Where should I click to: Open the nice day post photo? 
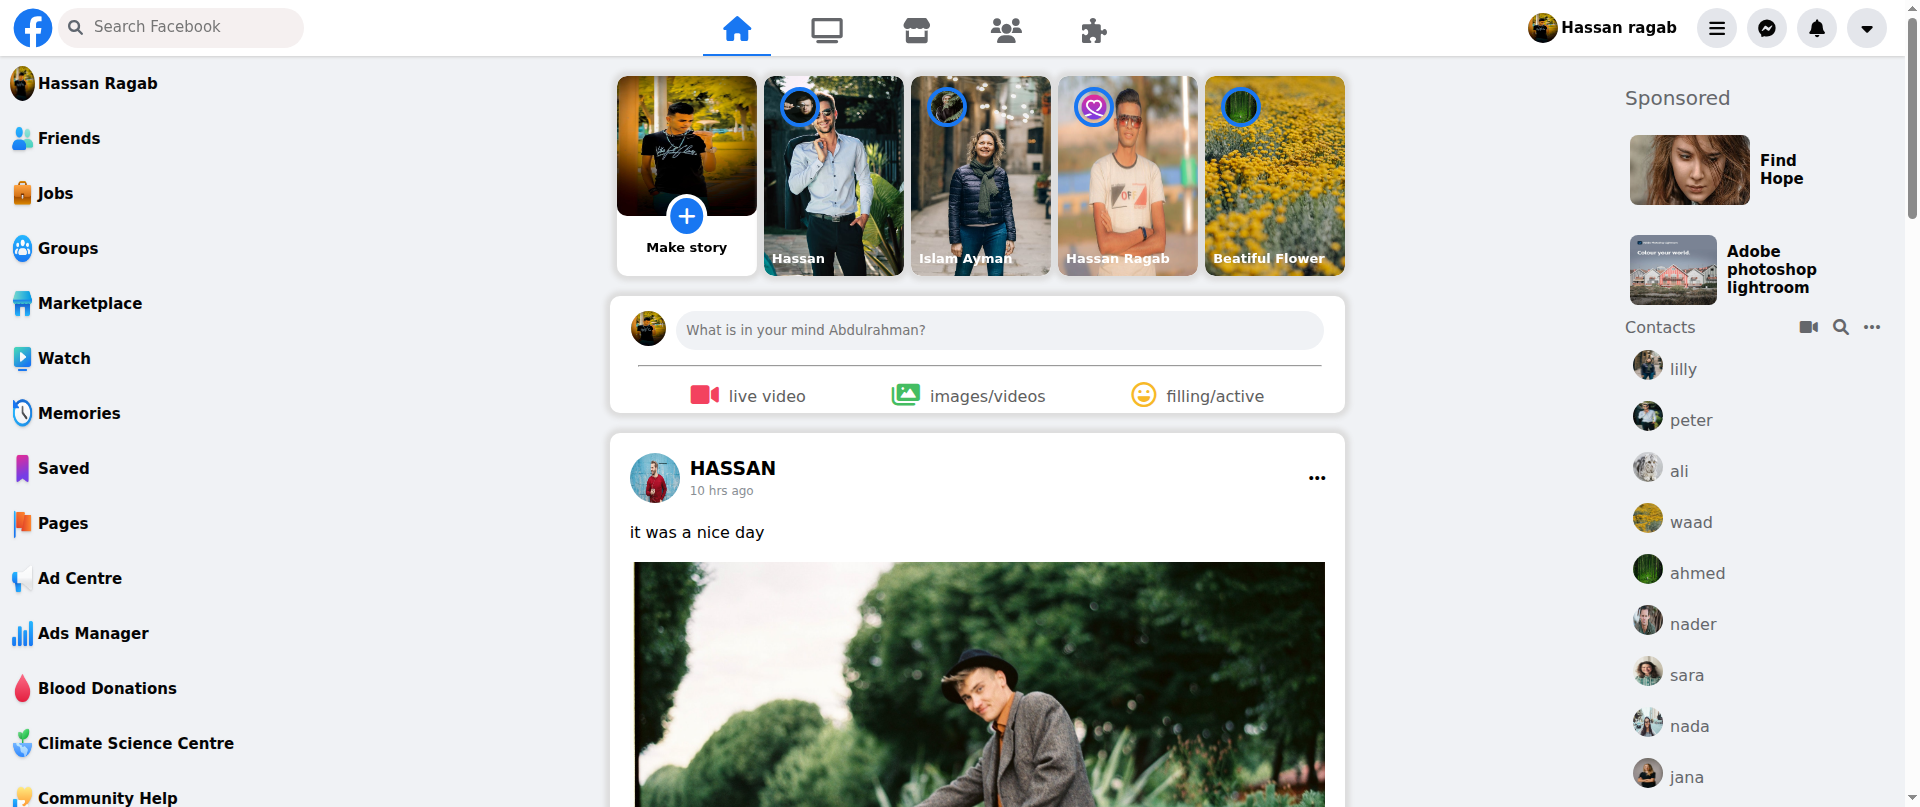coord(979,684)
